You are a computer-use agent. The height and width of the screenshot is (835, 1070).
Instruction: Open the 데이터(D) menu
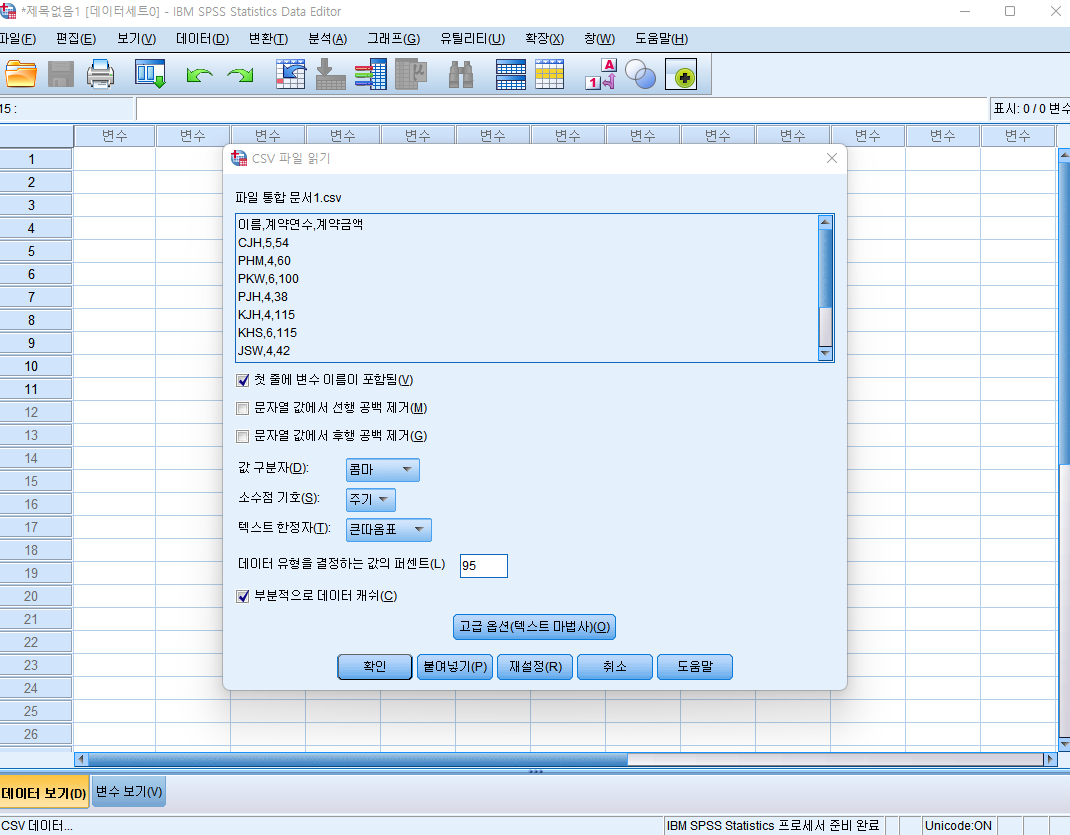coord(202,39)
